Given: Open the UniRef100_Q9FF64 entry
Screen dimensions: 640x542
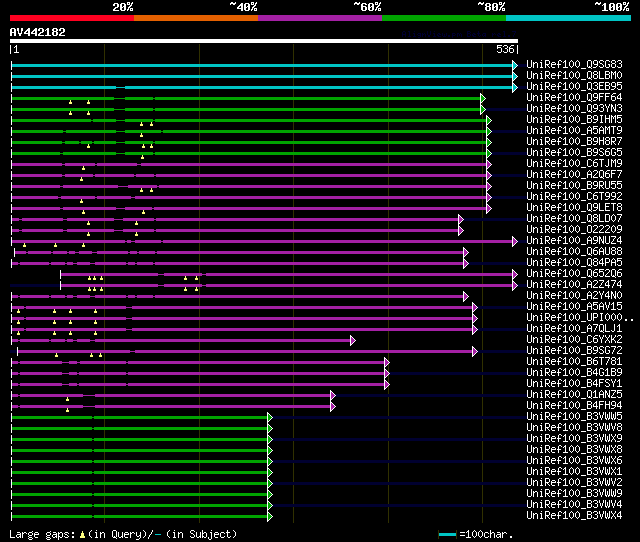Looking at the screenshot, I should [x=574, y=98].
